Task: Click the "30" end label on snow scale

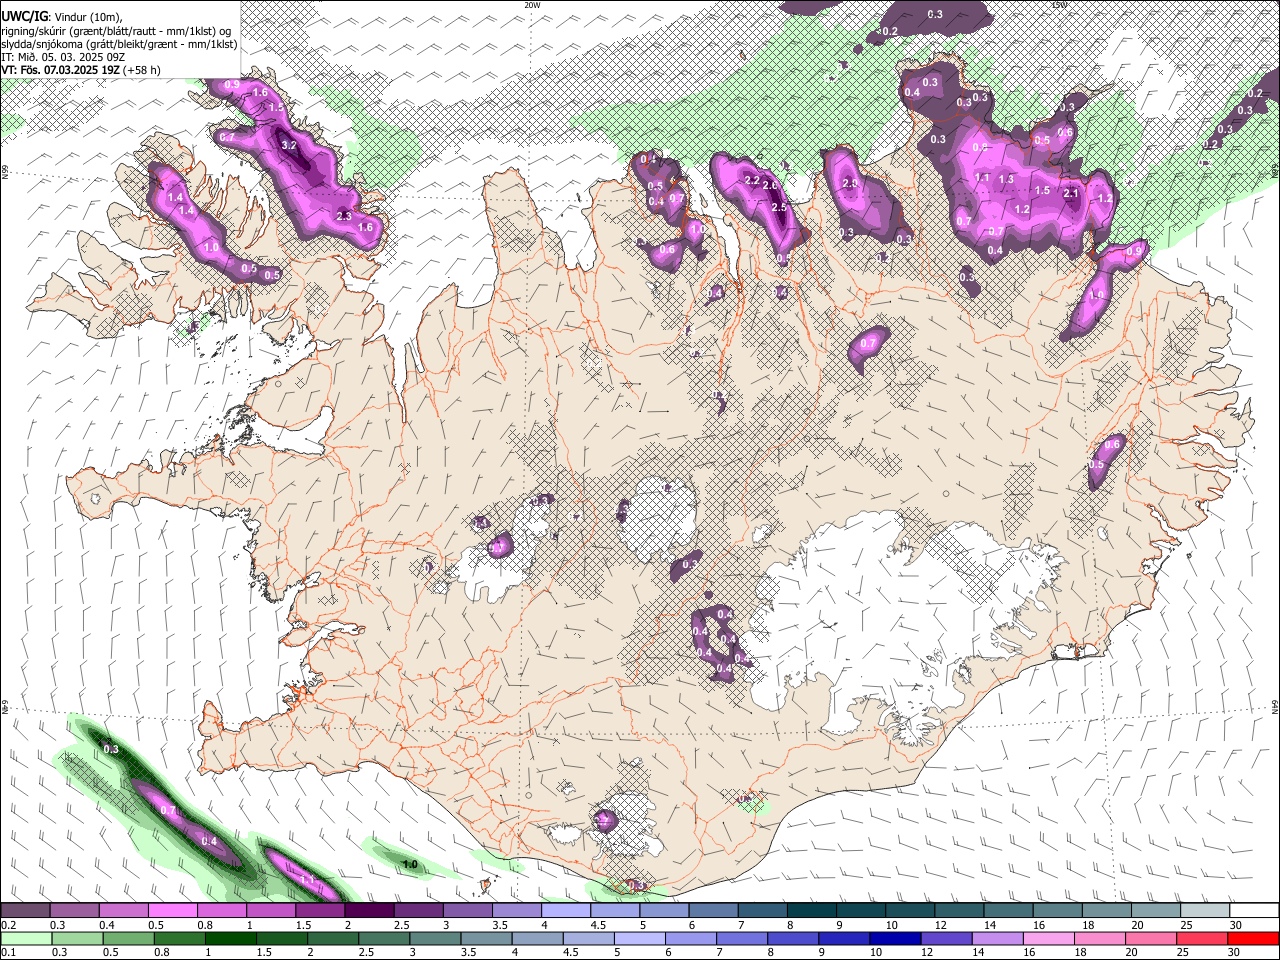Action: coord(1235,925)
